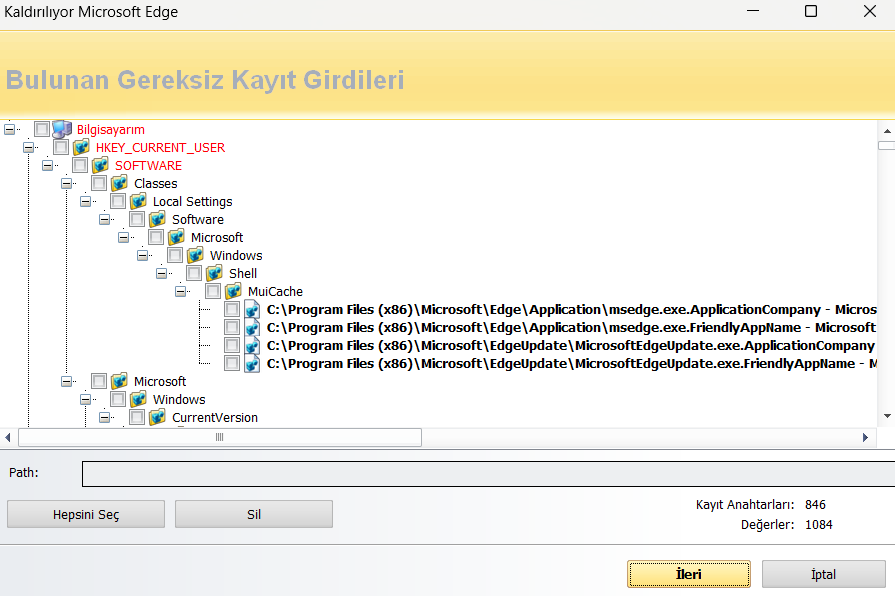Select the msedge.exe.FriendlyAppName entry text

click(571, 327)
